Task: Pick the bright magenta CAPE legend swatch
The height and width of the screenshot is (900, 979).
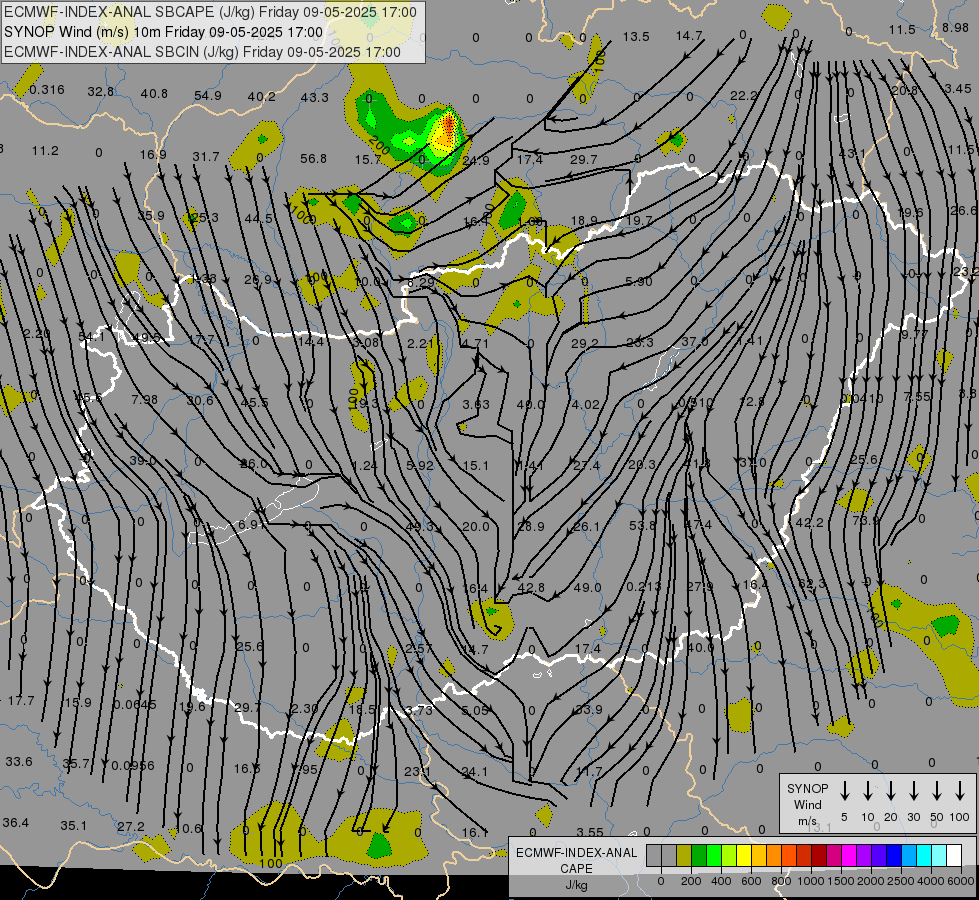Action: [849, 856]
